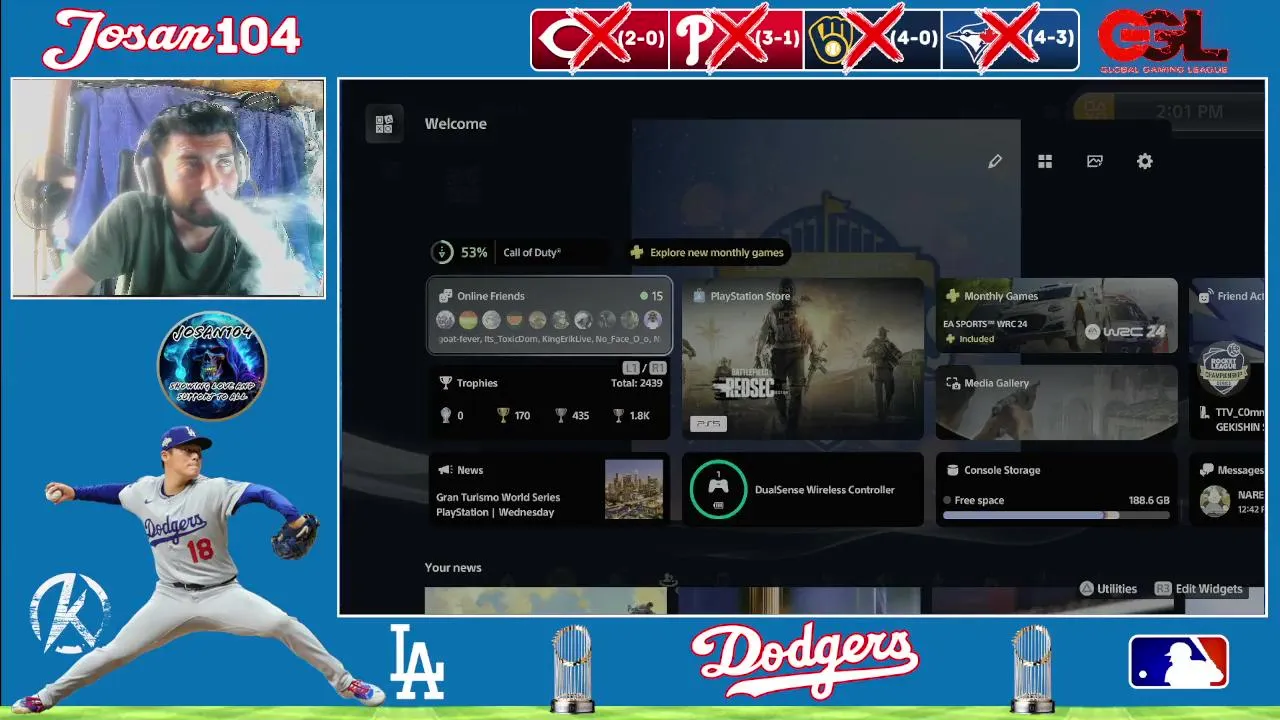The height and width of the screenshot is (720, 1280).
Task: Open the Settings gear icon
Action: tap(1145, 161)
